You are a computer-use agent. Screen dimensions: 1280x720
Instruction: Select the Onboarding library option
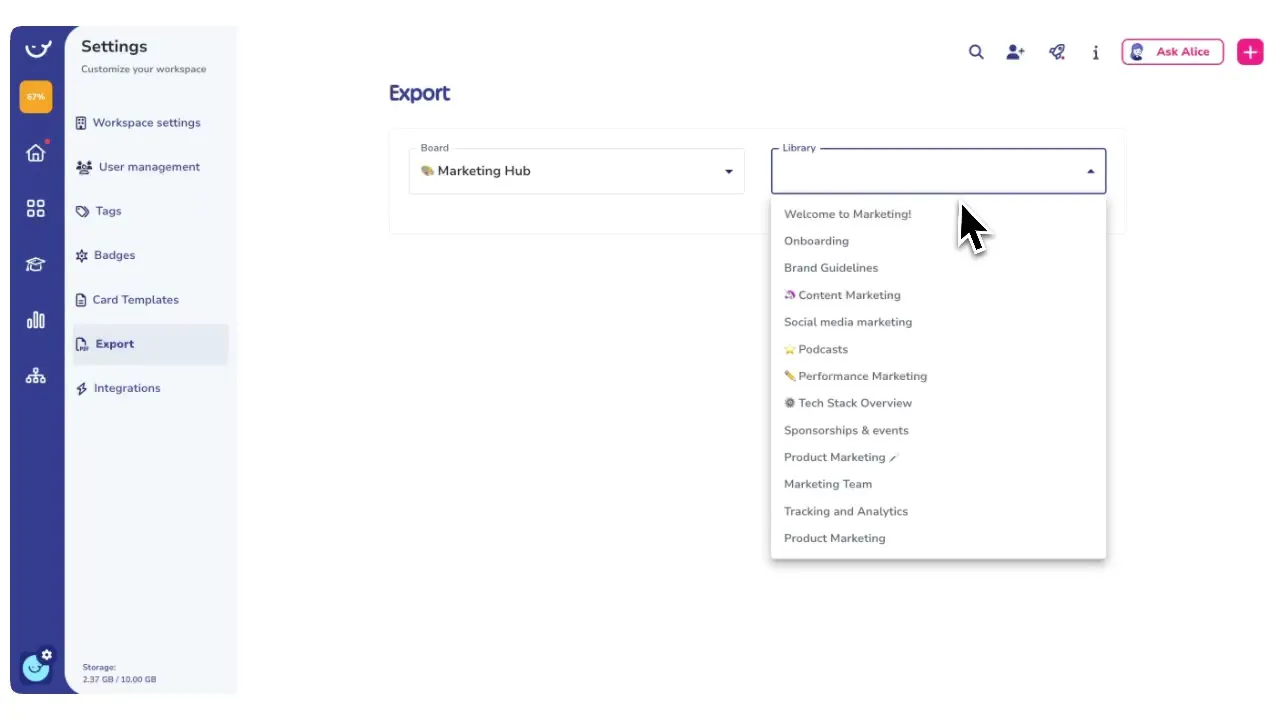pos(938,241)
